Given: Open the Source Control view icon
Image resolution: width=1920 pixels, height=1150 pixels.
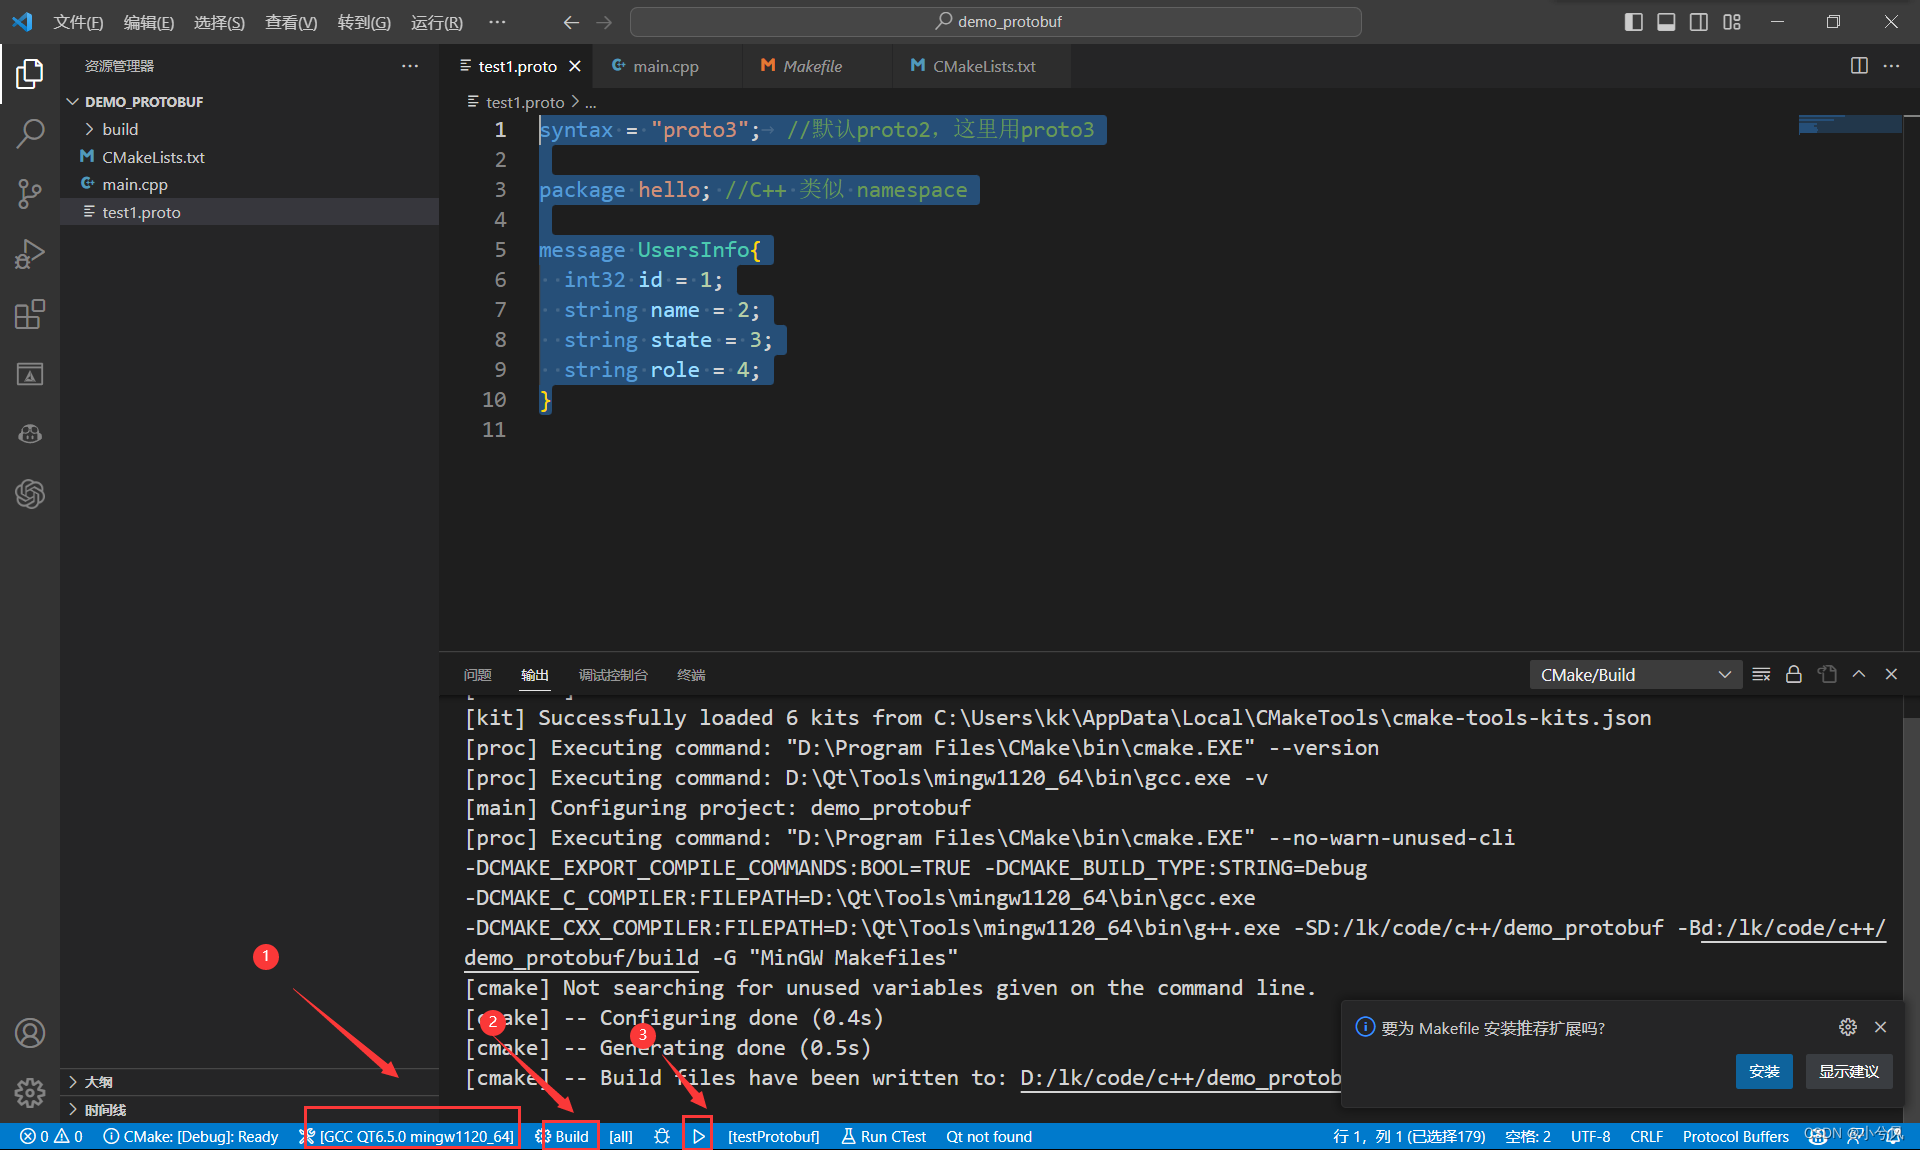Looking at the screenshot, I should (x=30, y=194).
